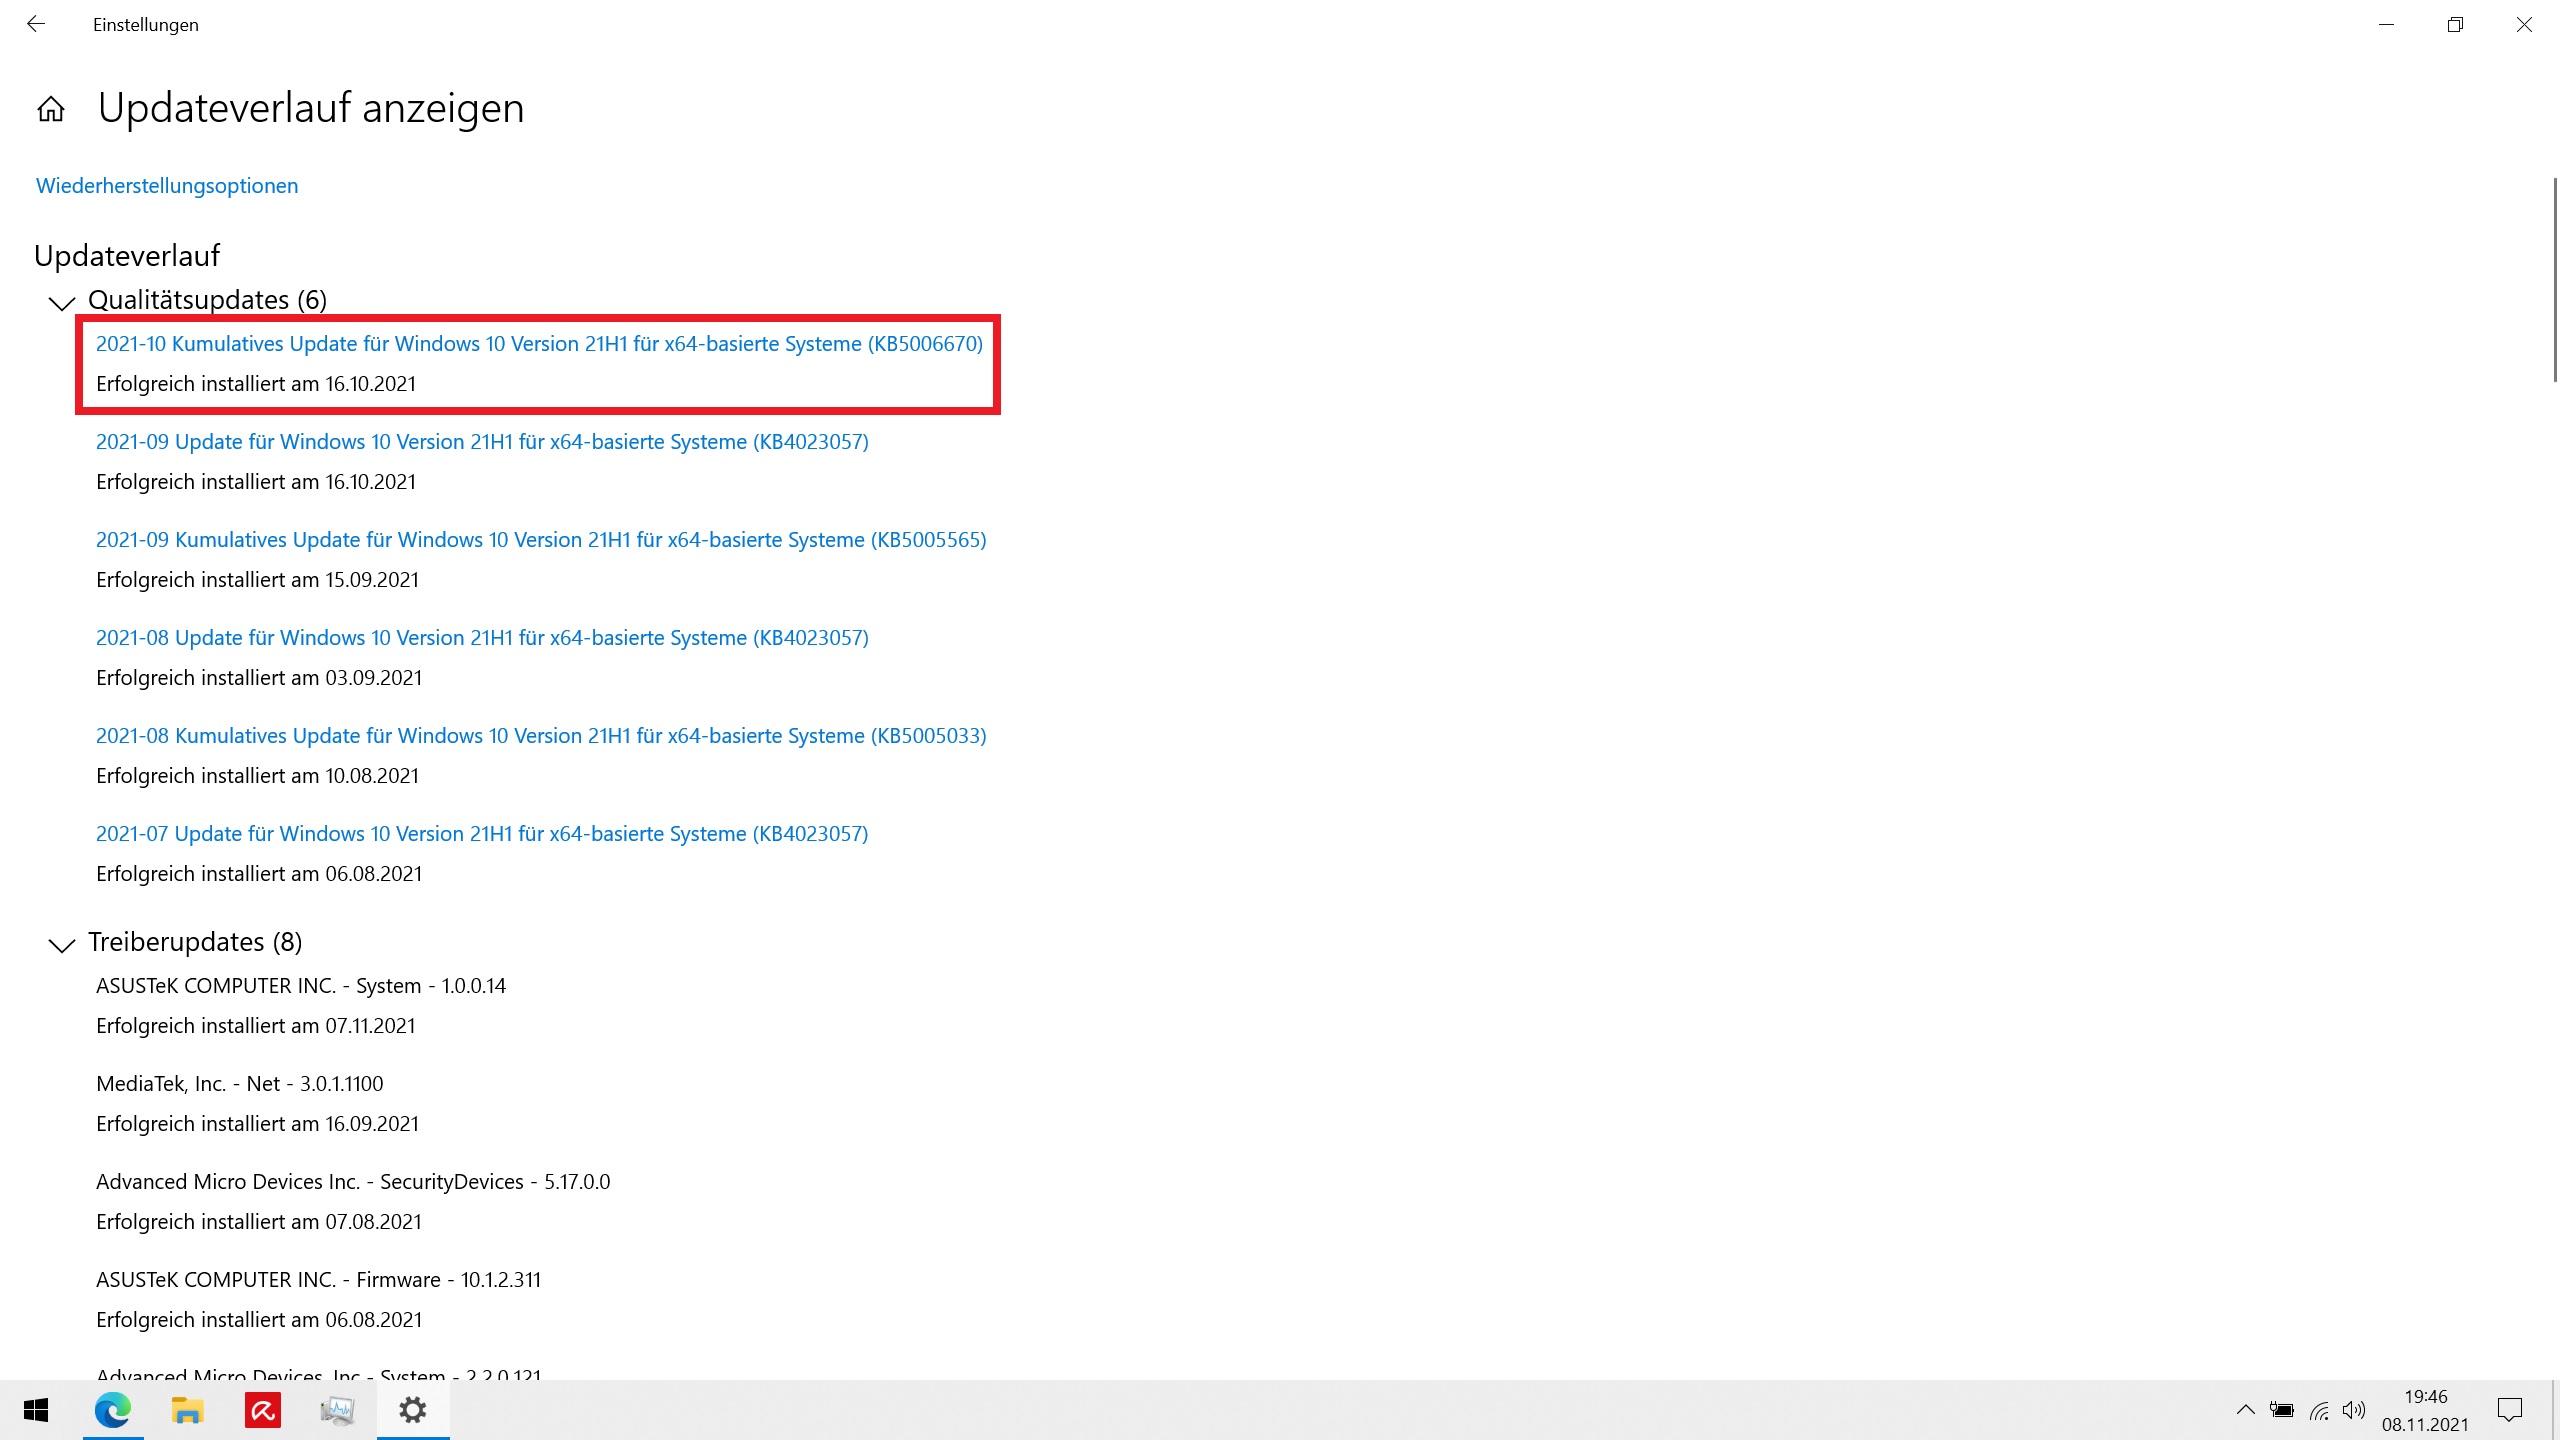
Task: Open 2021-08 KB5005033 cumulative update link
Action: coord(541,736)
